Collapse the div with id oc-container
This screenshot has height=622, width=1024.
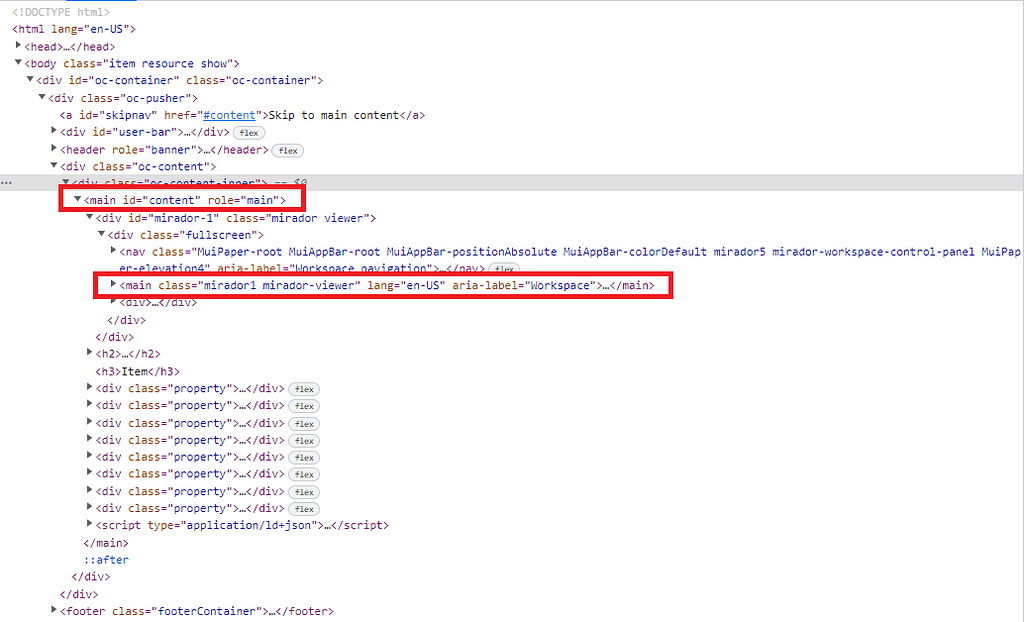(x=30, y=81)
